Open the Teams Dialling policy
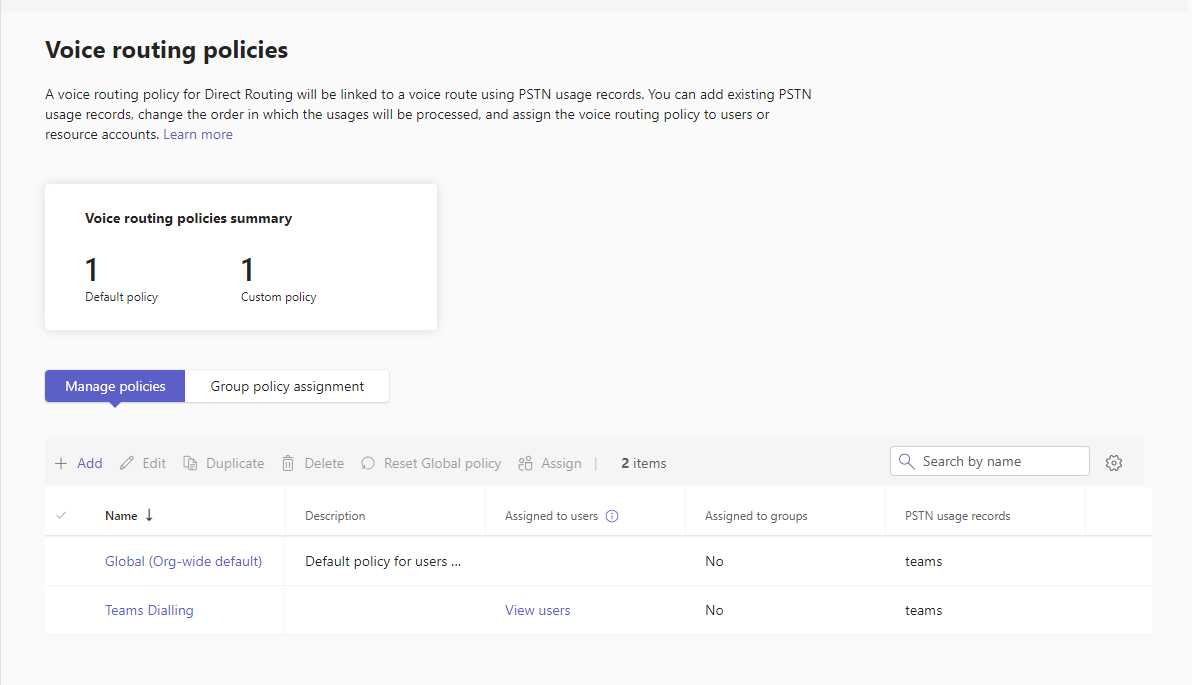Image resolution: width=1192 pixels, height=685 pixels. (x=149, y=610)
